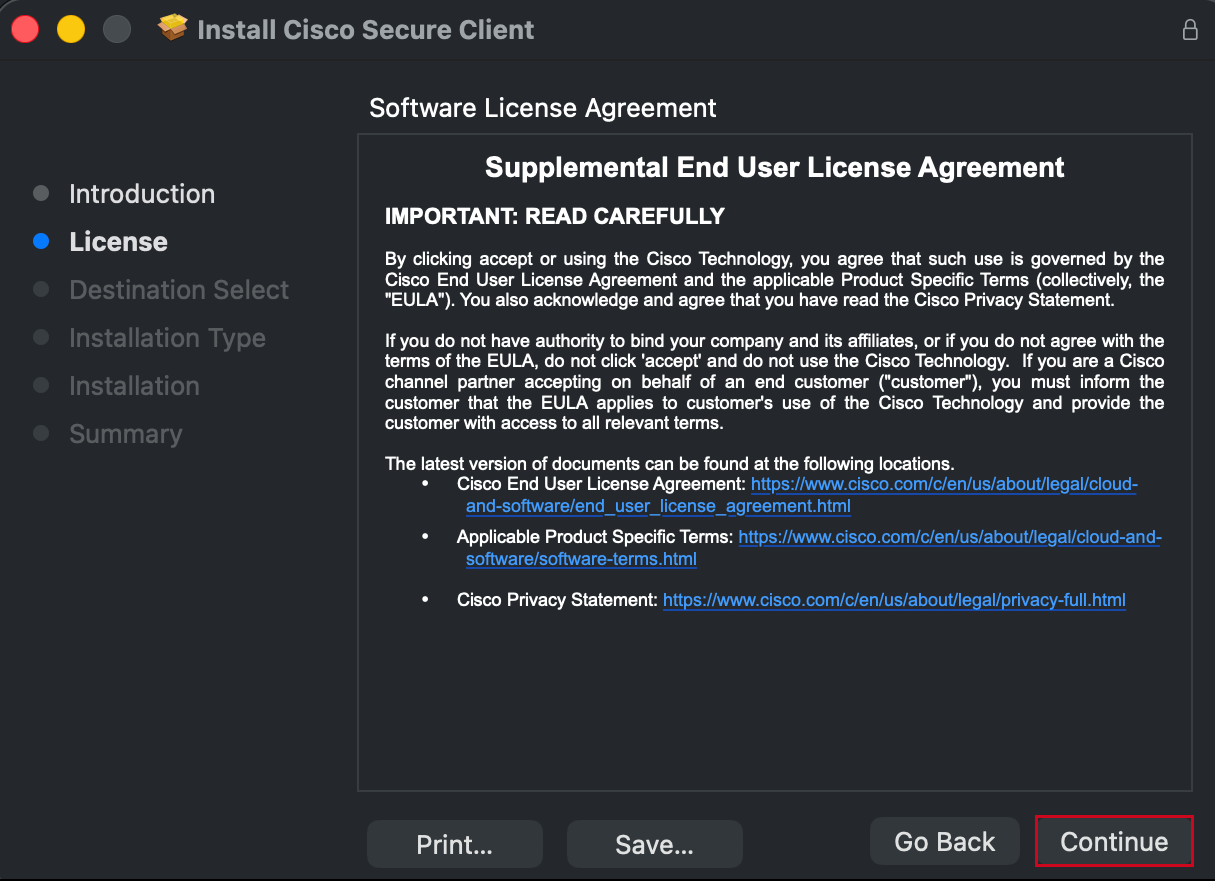Select the Summary step in sidebar
Viewport: 1215px width, 881px height.
click(126, 434)
